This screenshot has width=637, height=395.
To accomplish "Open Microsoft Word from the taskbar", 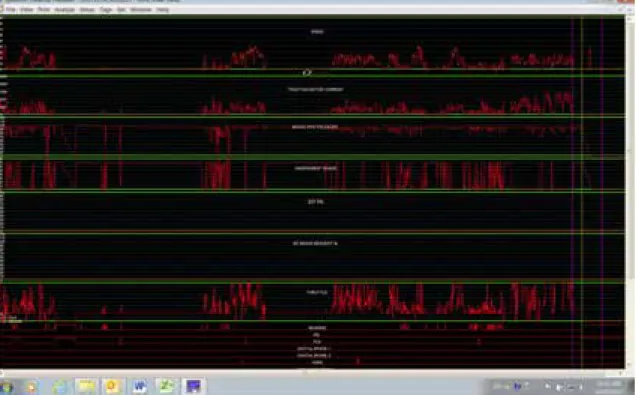I will pyautogui.click(x=139, y=386).
